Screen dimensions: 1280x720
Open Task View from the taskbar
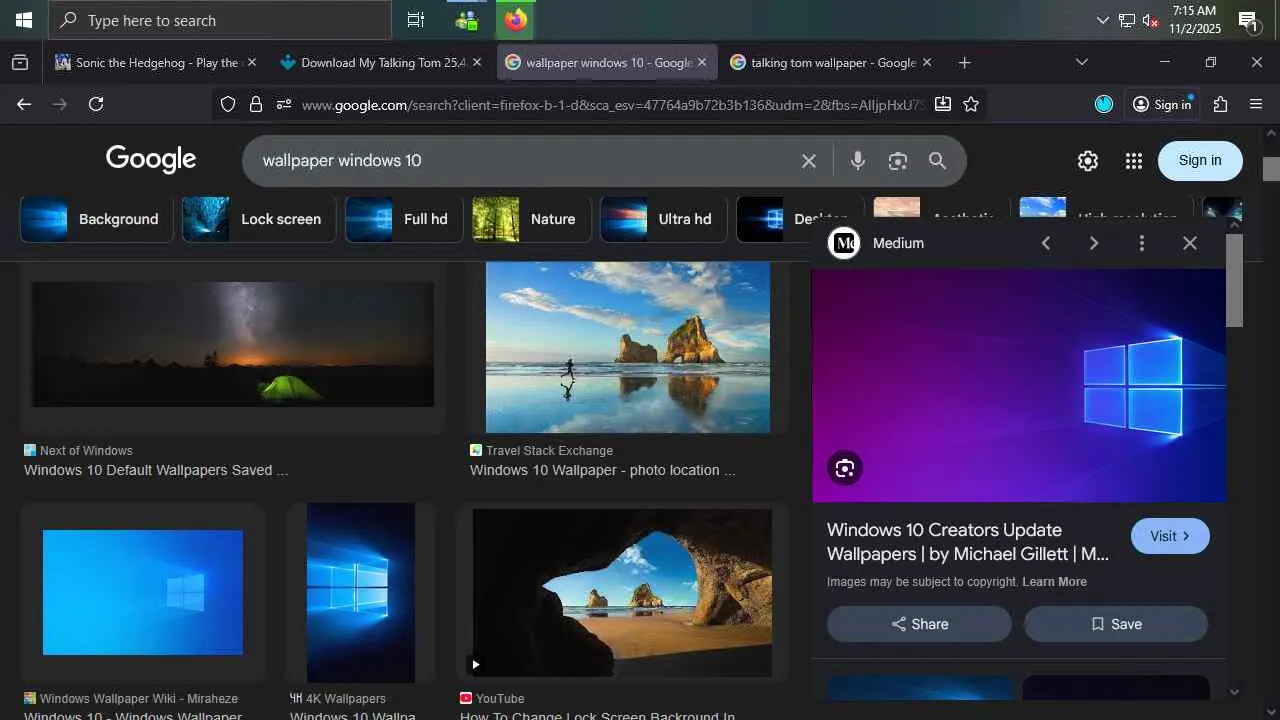coord(416,20)
